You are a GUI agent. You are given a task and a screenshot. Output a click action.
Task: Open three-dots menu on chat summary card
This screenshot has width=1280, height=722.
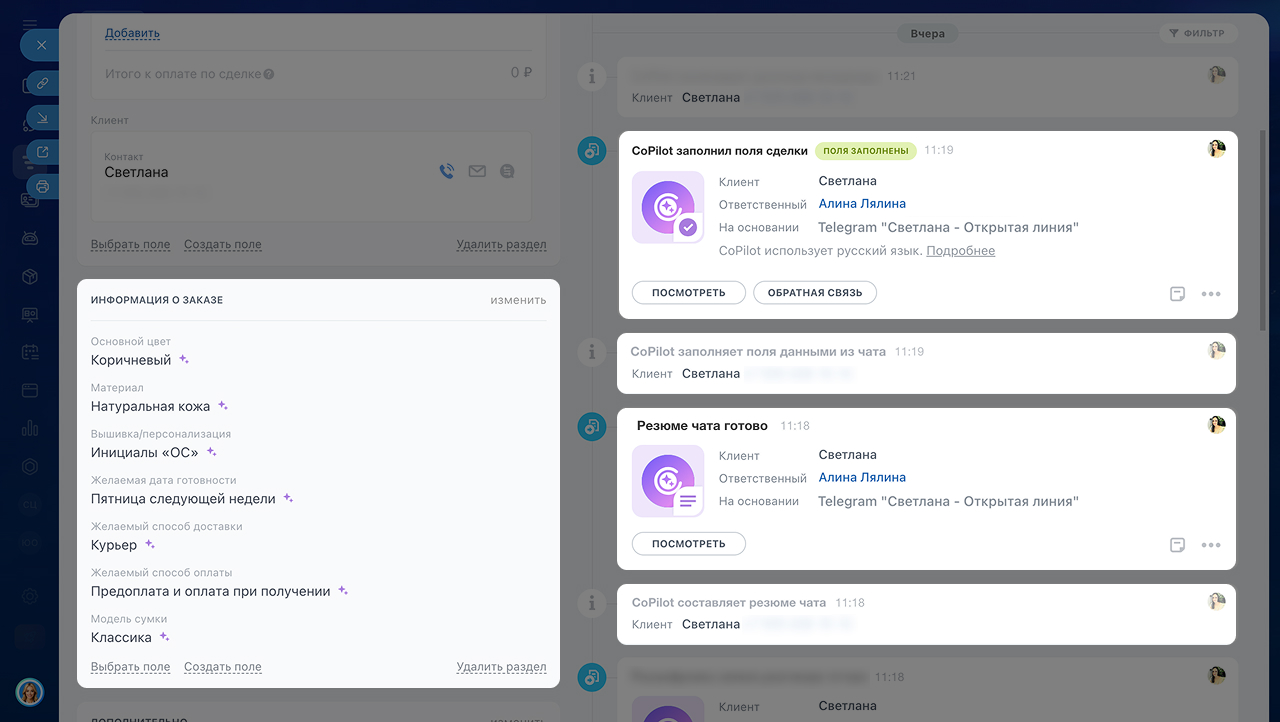tap(1211, 545)
